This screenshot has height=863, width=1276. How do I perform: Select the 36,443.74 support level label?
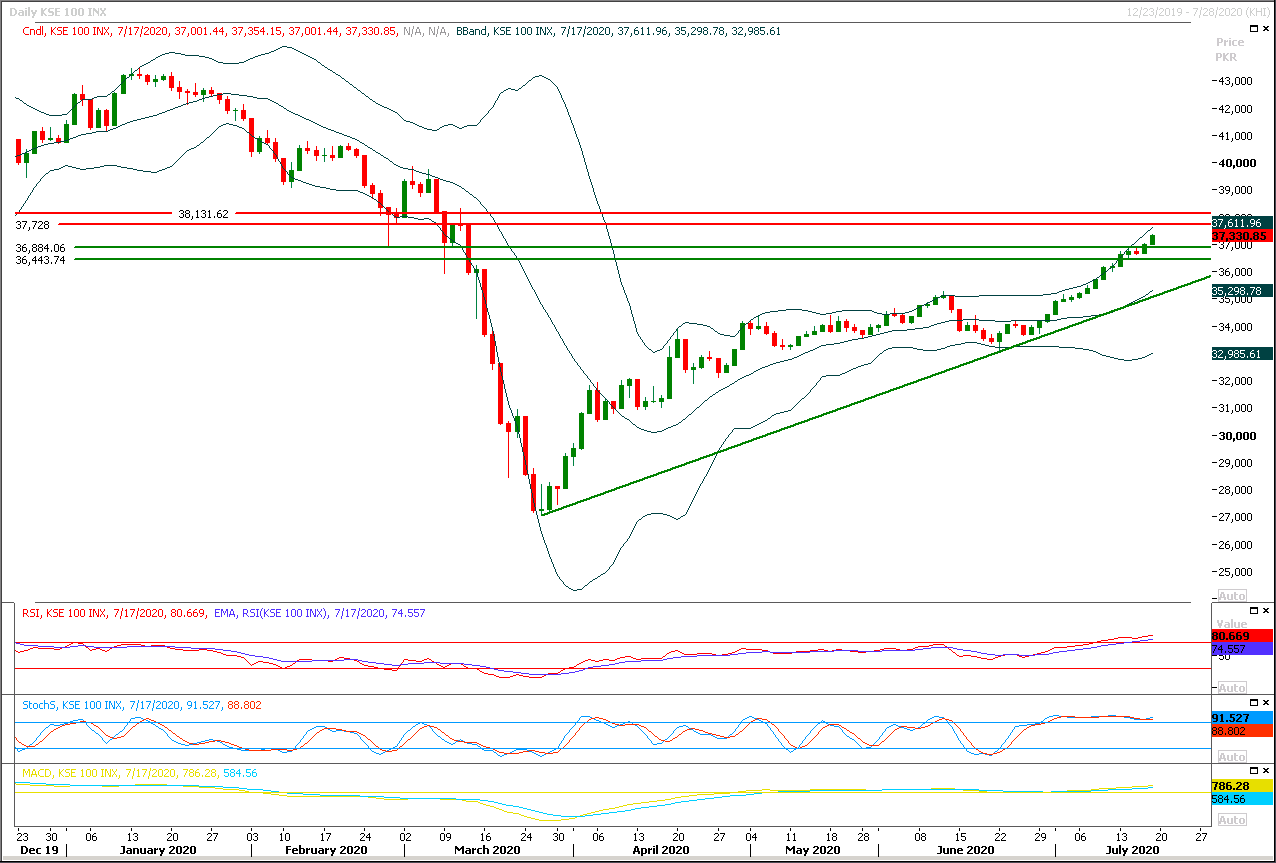[41, 260]
